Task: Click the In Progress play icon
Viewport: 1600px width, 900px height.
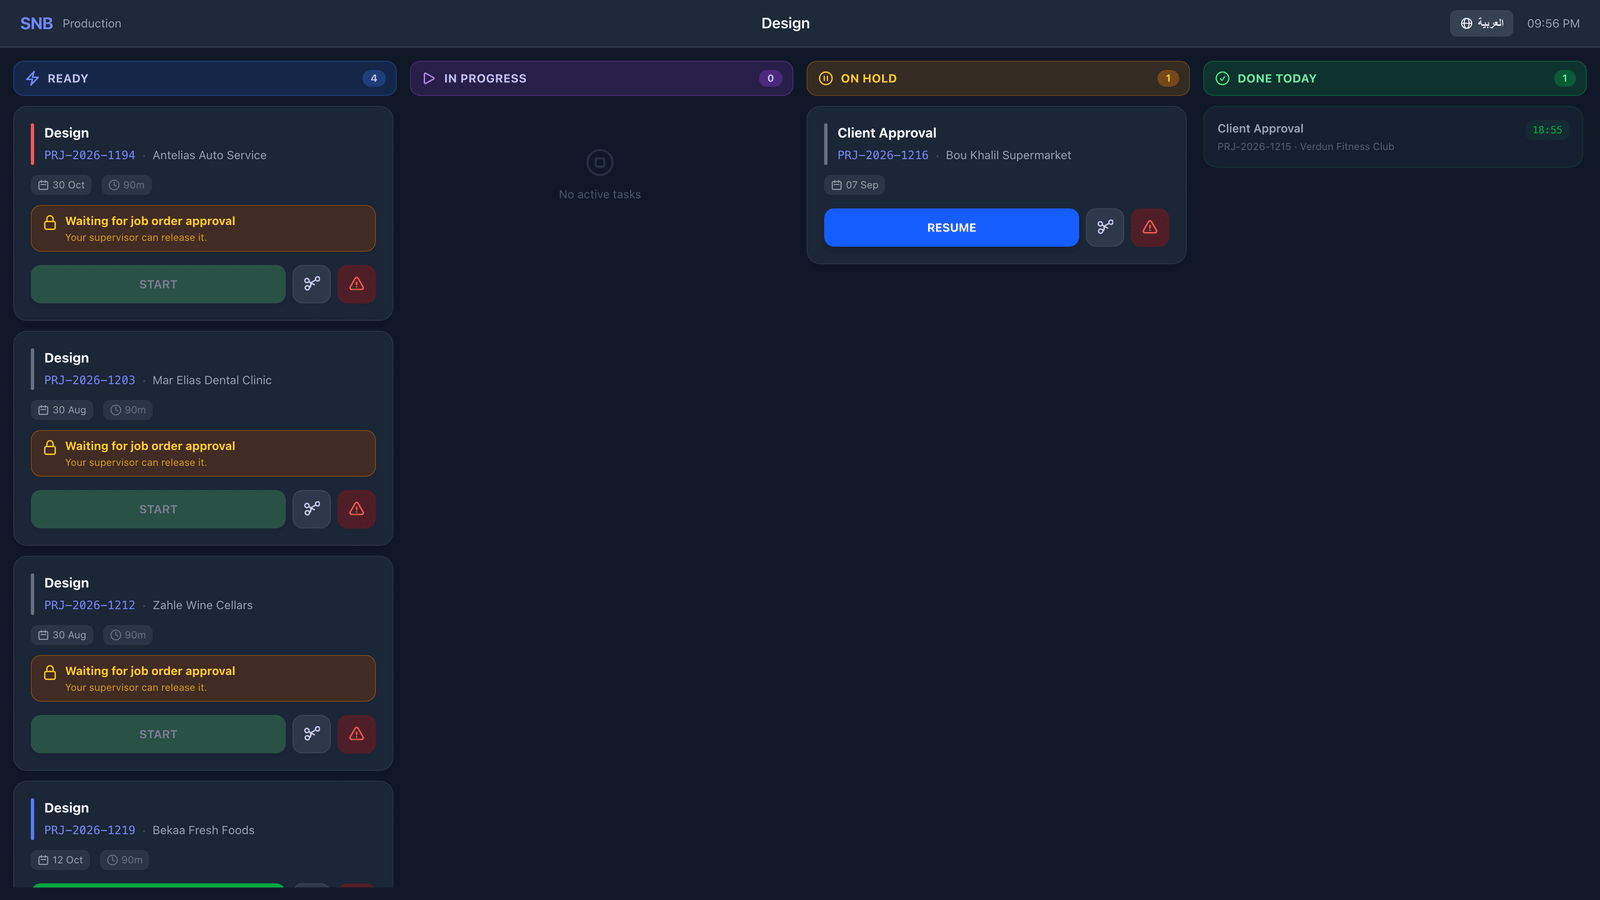Action: pos(429,78)
